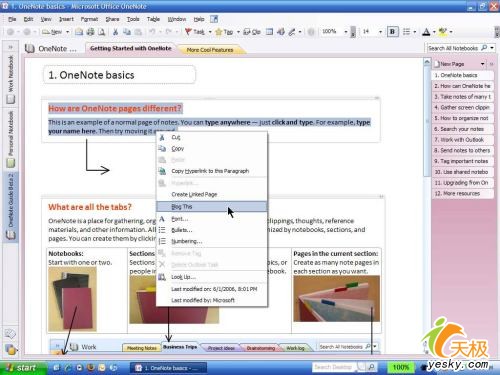The height and width of the screenshot is (375, 500).
Task: Click the Undo arrow in the toolbar
Action: point(152,32)
